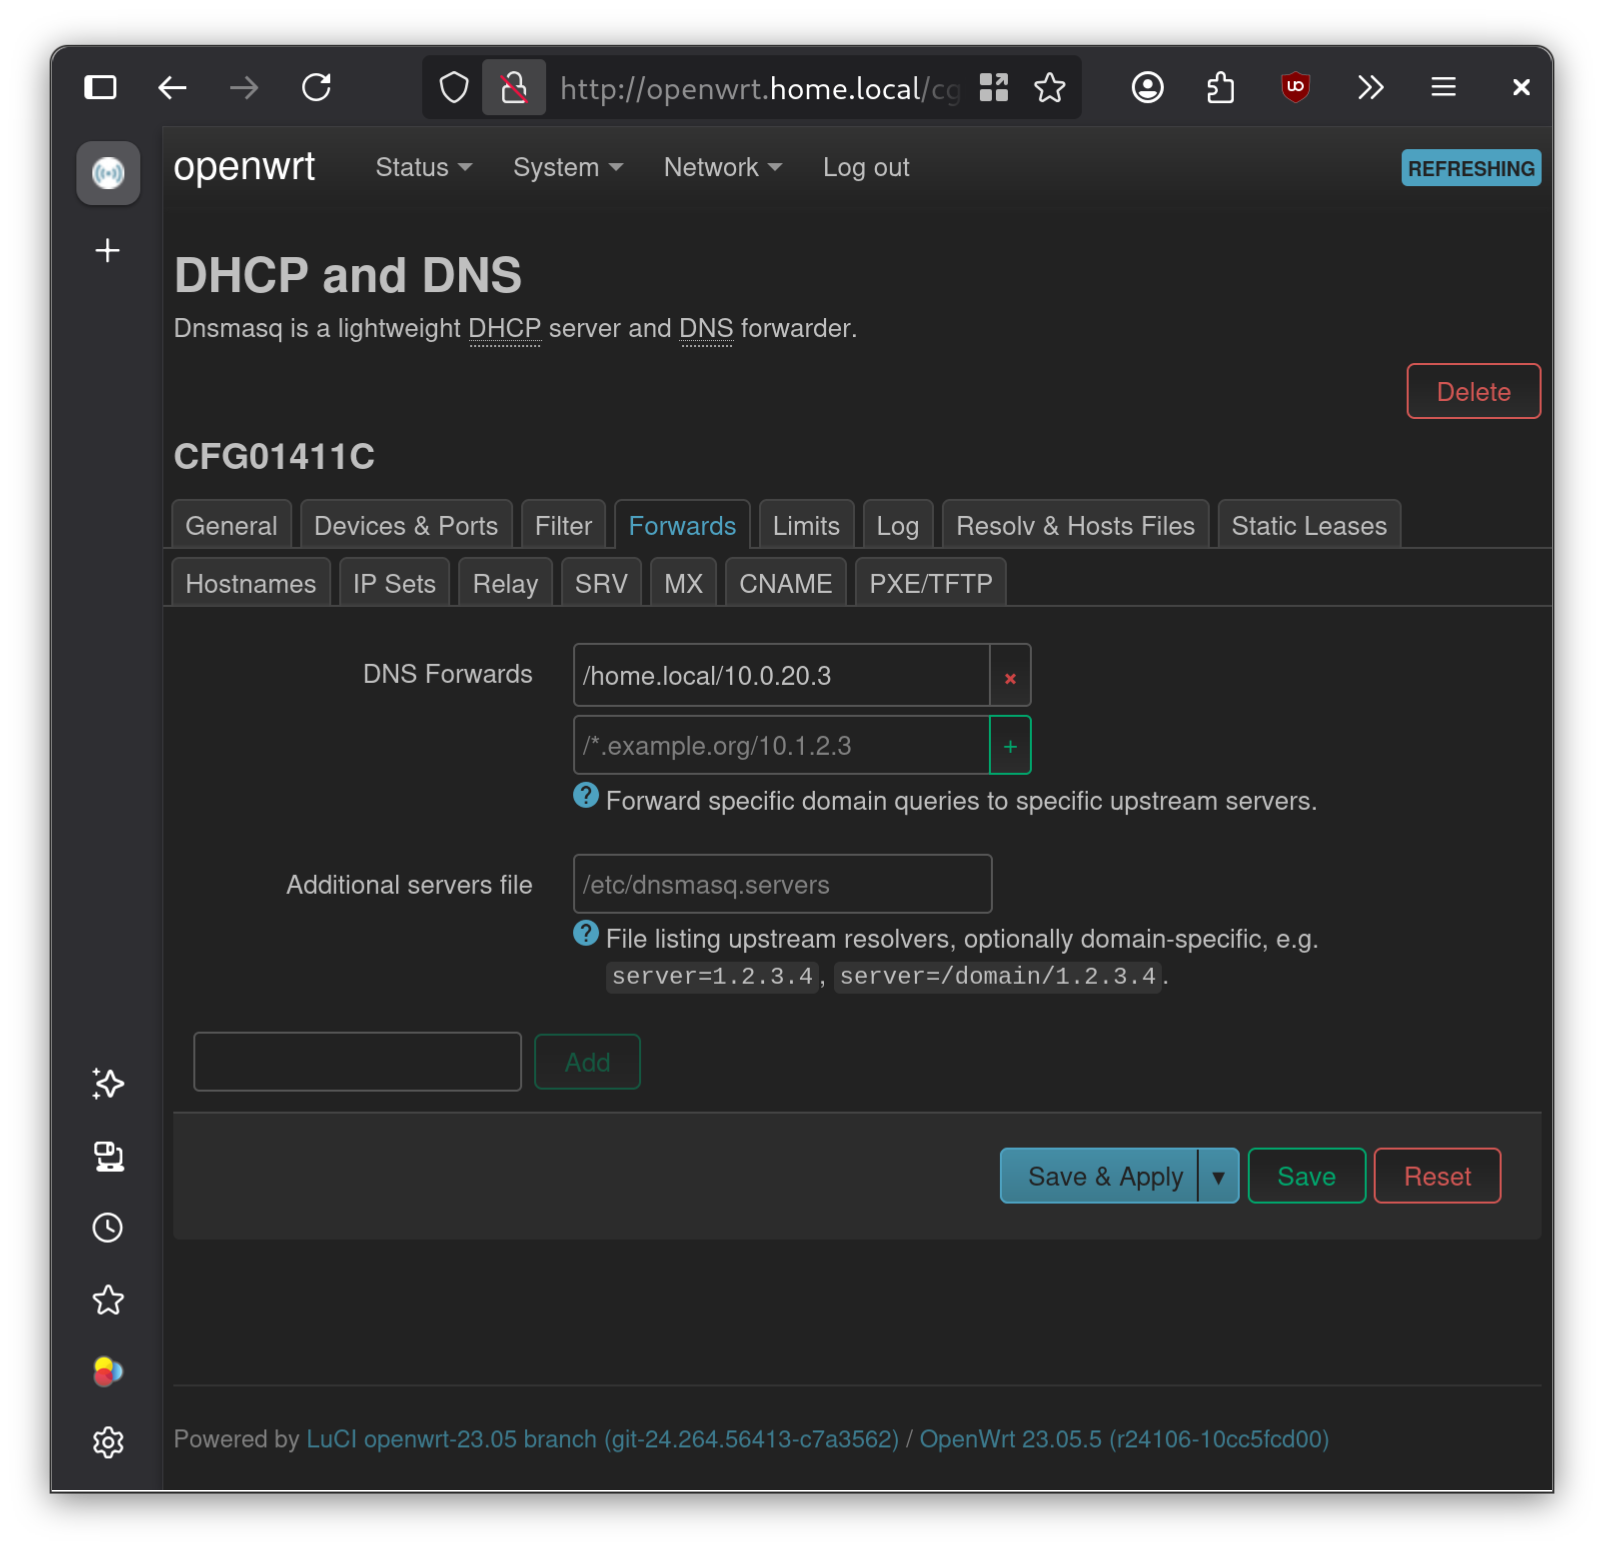
Task: Go back with the back arrow
Action: pos(172,88)
